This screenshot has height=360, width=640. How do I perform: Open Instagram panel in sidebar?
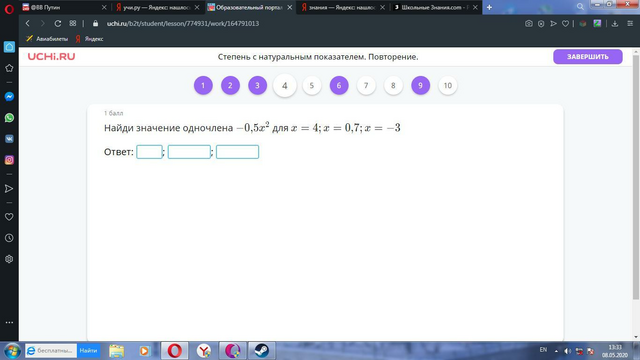[x=9, y=160]
